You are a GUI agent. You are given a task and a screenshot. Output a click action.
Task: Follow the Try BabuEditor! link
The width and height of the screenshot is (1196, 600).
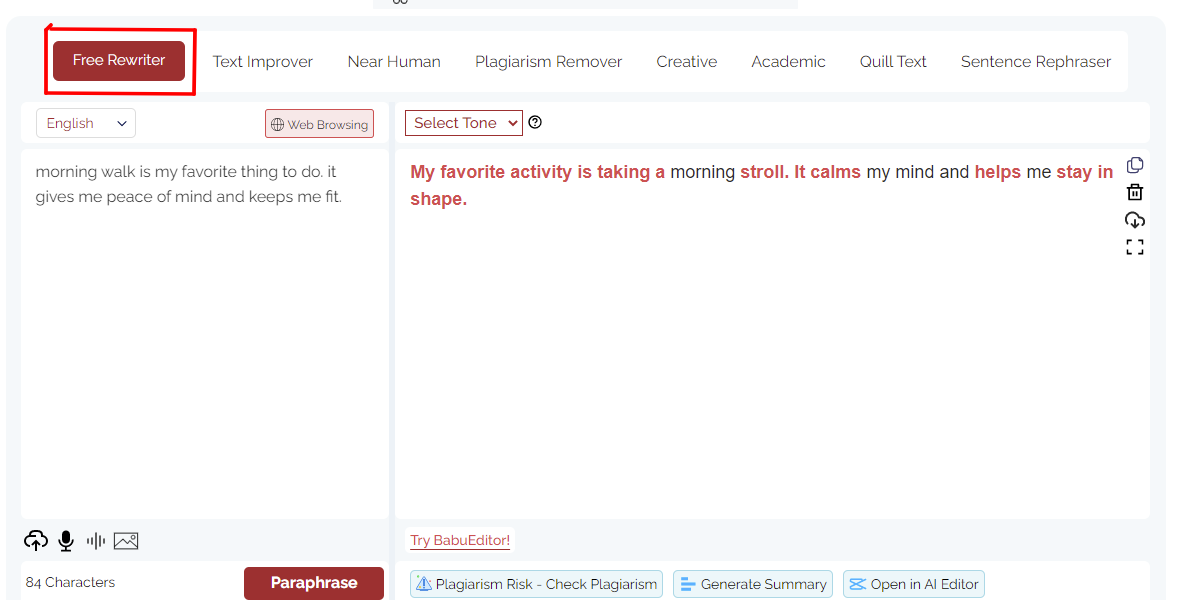click(460, 540)
